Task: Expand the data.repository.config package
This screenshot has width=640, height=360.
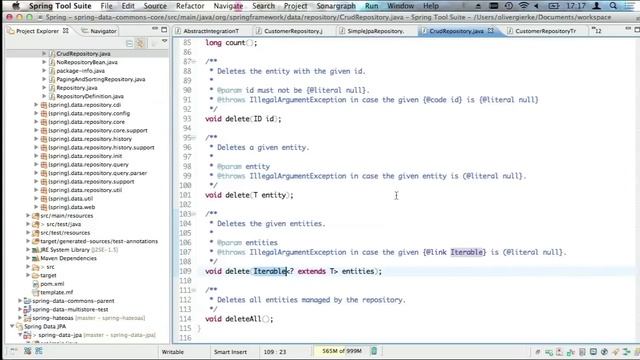Action: (36, 113)
